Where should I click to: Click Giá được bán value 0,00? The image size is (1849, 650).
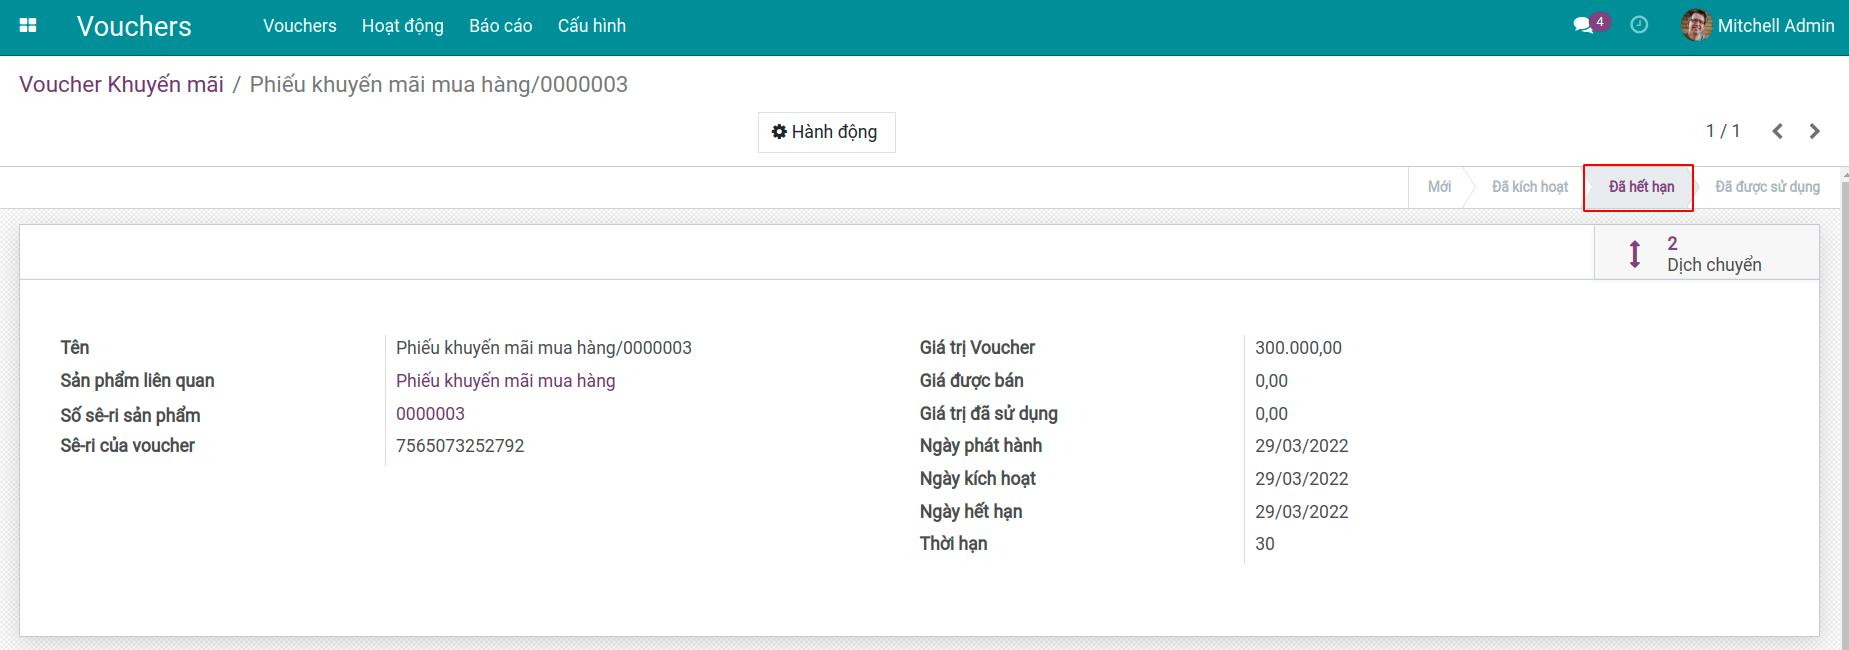tap(1271, 381)
